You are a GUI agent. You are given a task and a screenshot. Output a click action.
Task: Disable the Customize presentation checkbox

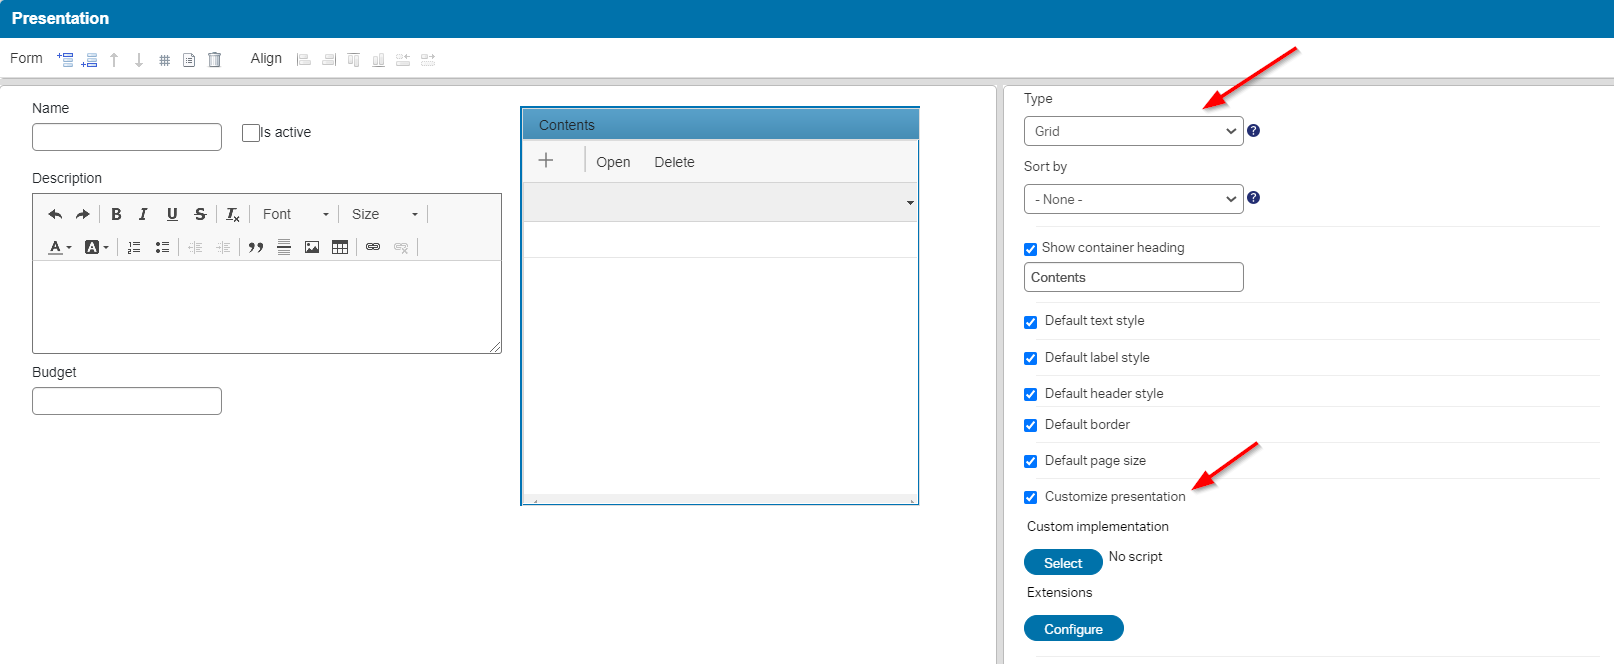click(1030, 497)
